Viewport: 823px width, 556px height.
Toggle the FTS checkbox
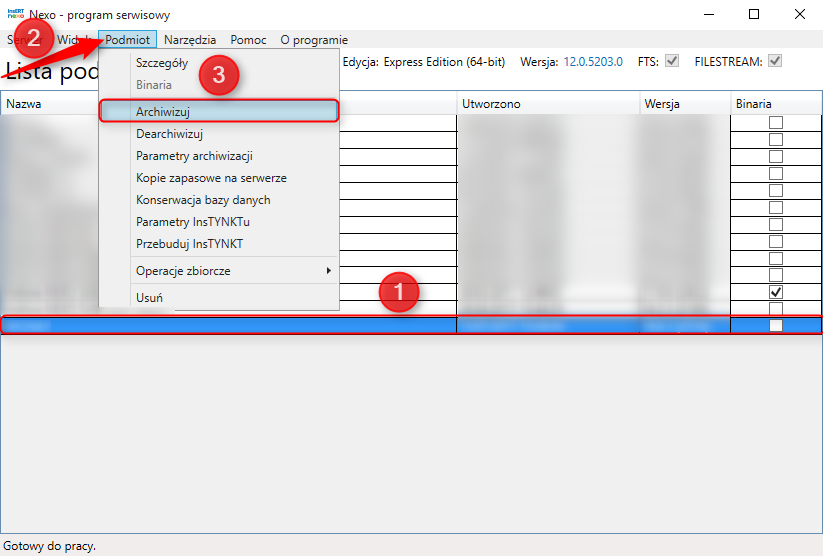click(672, 61)
